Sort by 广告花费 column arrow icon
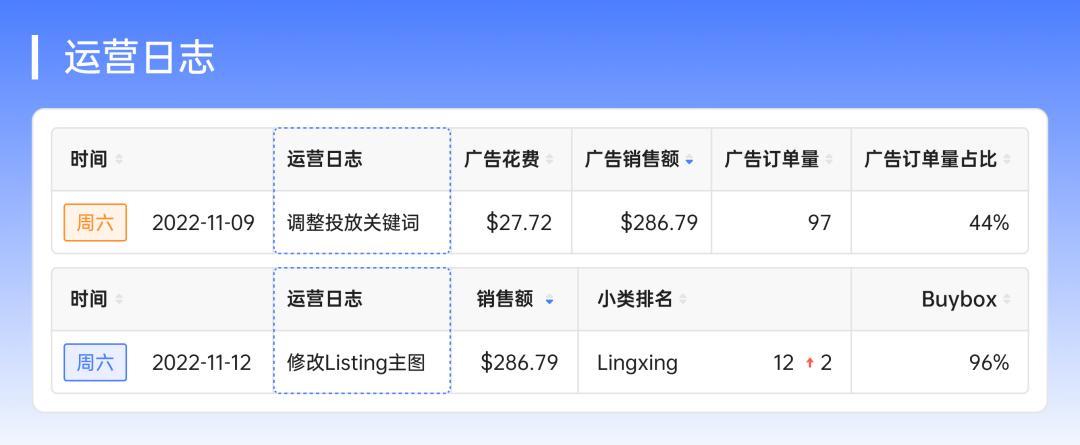 pyautogui.click(x=549, y=160)
